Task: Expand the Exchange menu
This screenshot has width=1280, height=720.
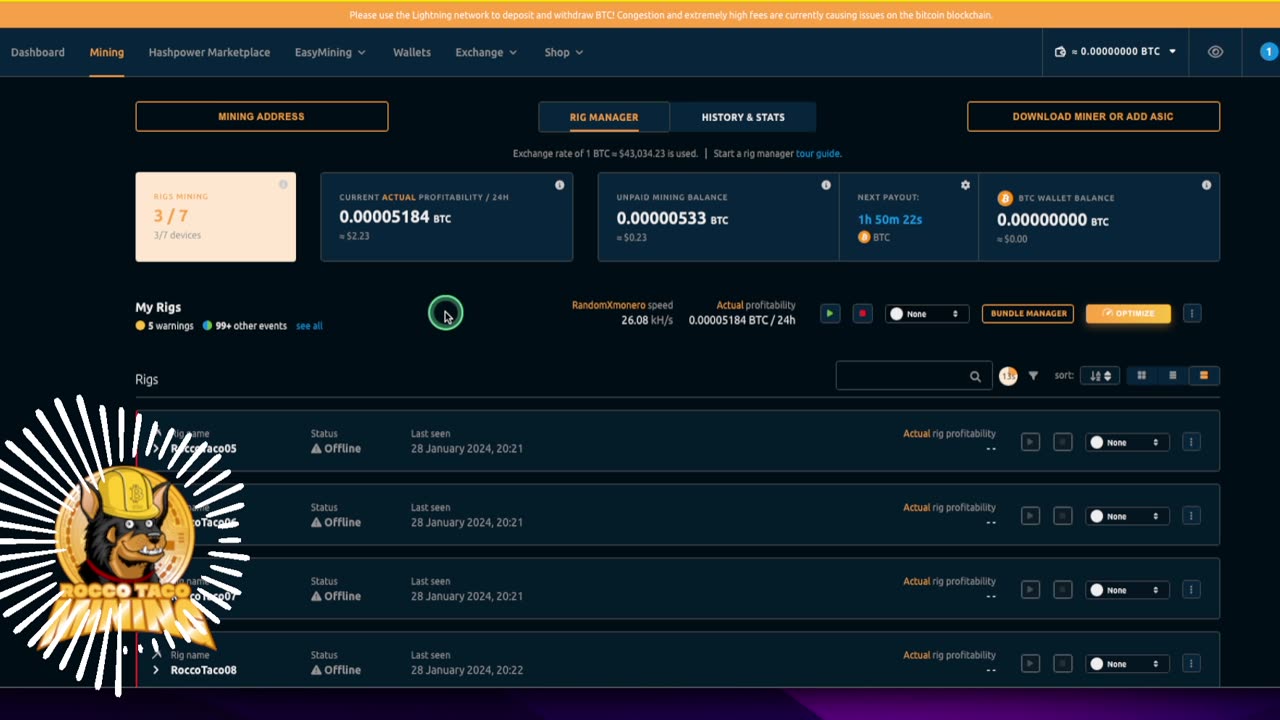Action: 486,52
